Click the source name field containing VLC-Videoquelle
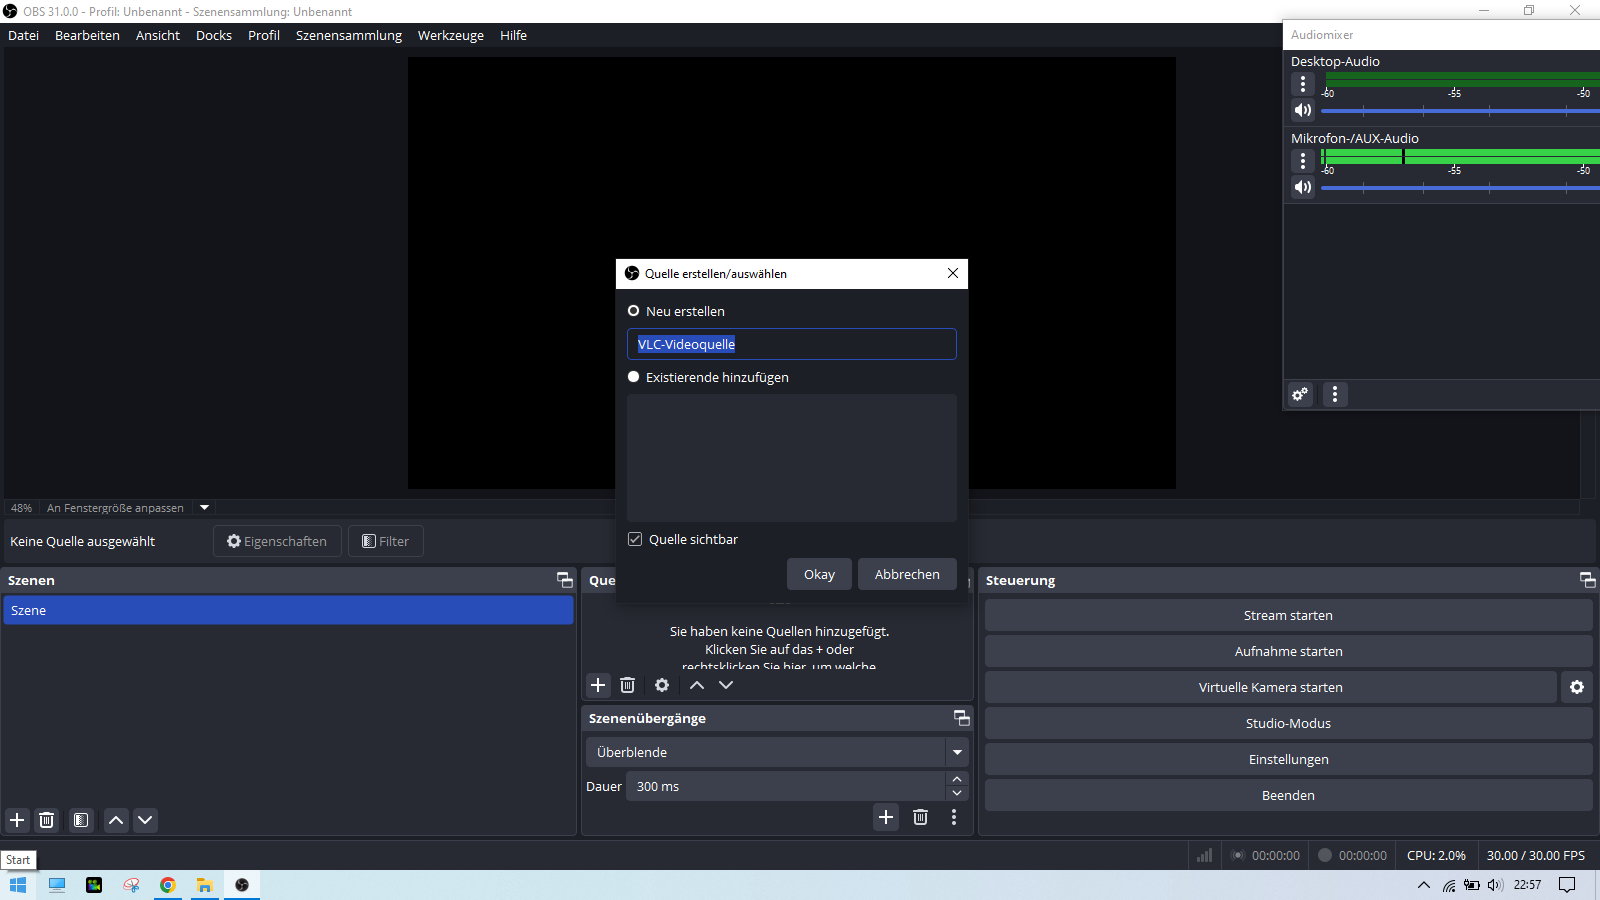 792,344
